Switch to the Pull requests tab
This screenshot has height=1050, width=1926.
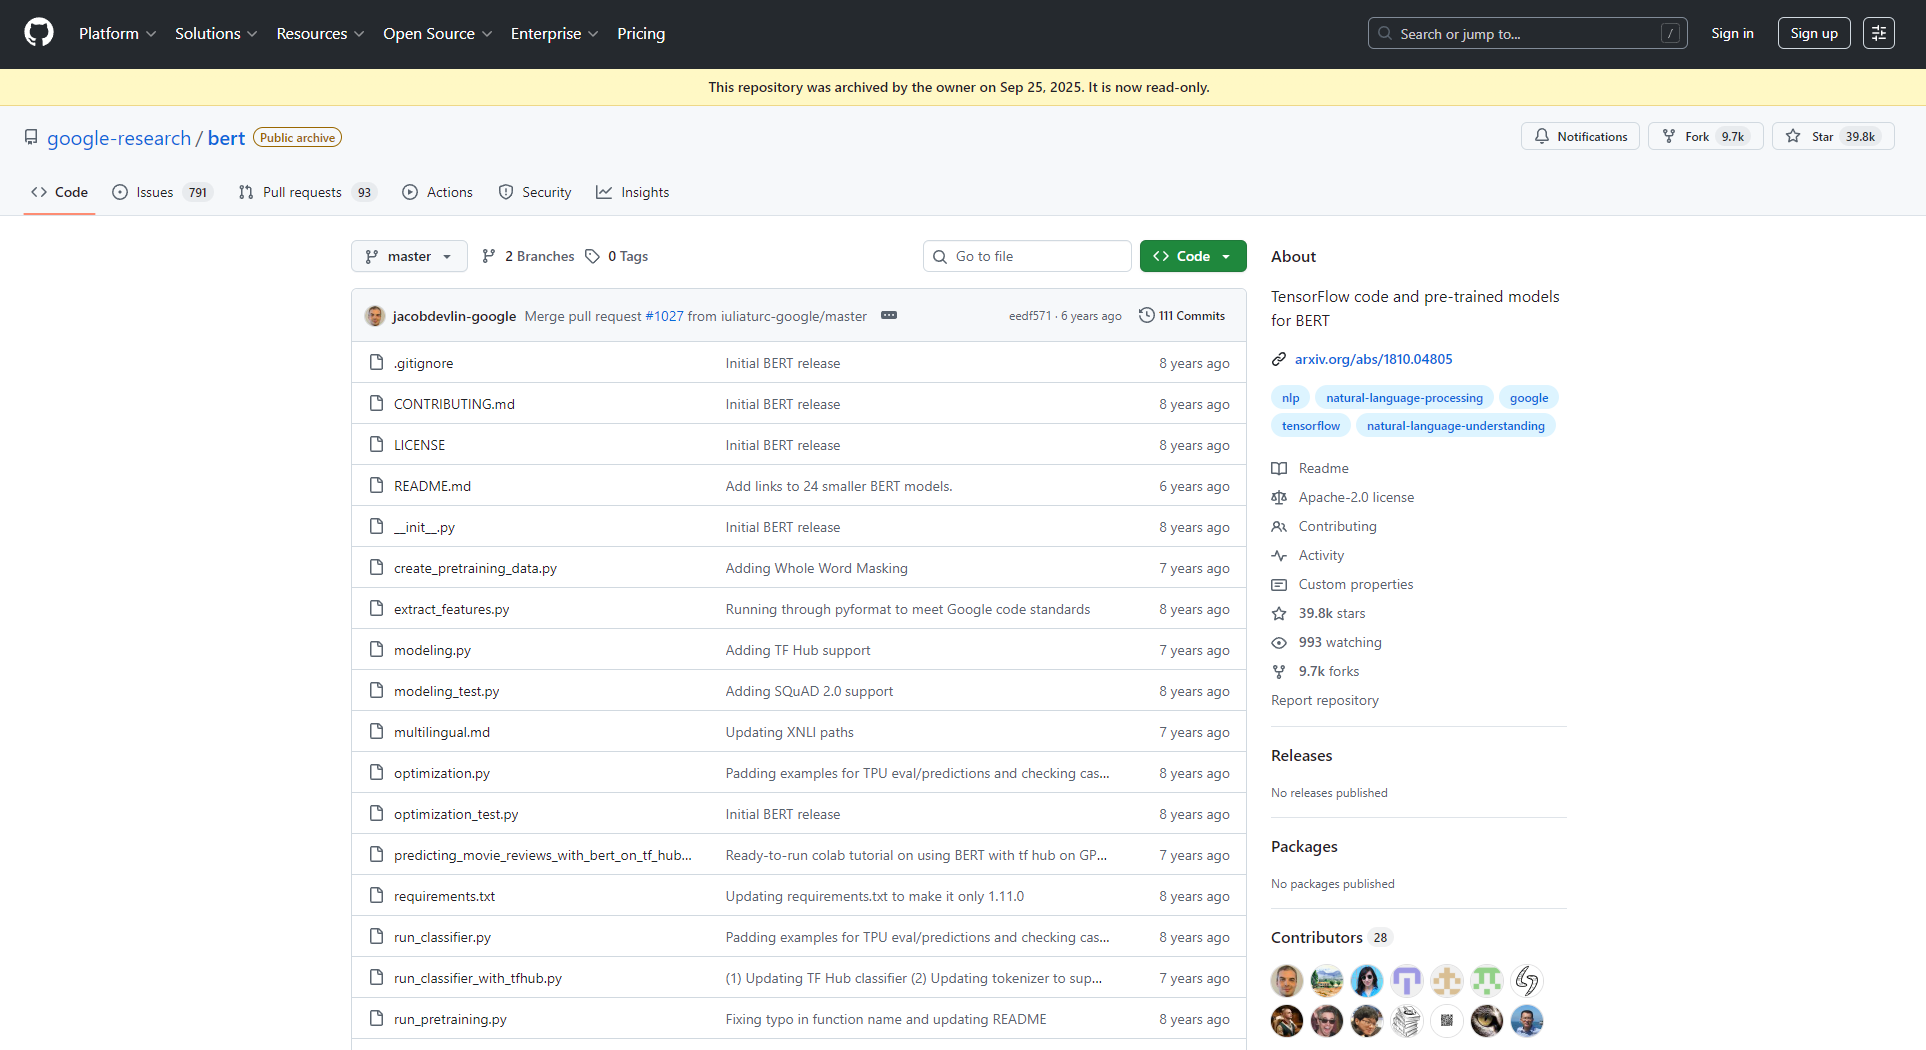307,192
